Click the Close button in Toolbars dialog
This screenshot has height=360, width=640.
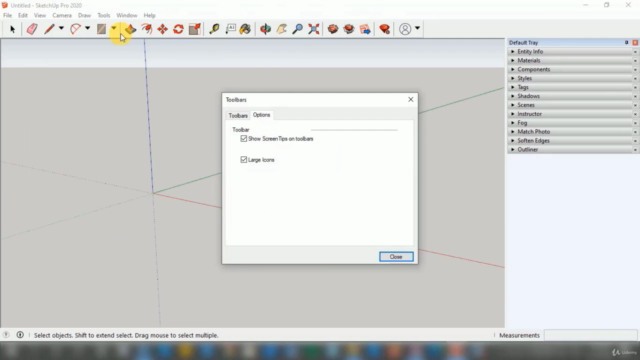pos(396,257)
